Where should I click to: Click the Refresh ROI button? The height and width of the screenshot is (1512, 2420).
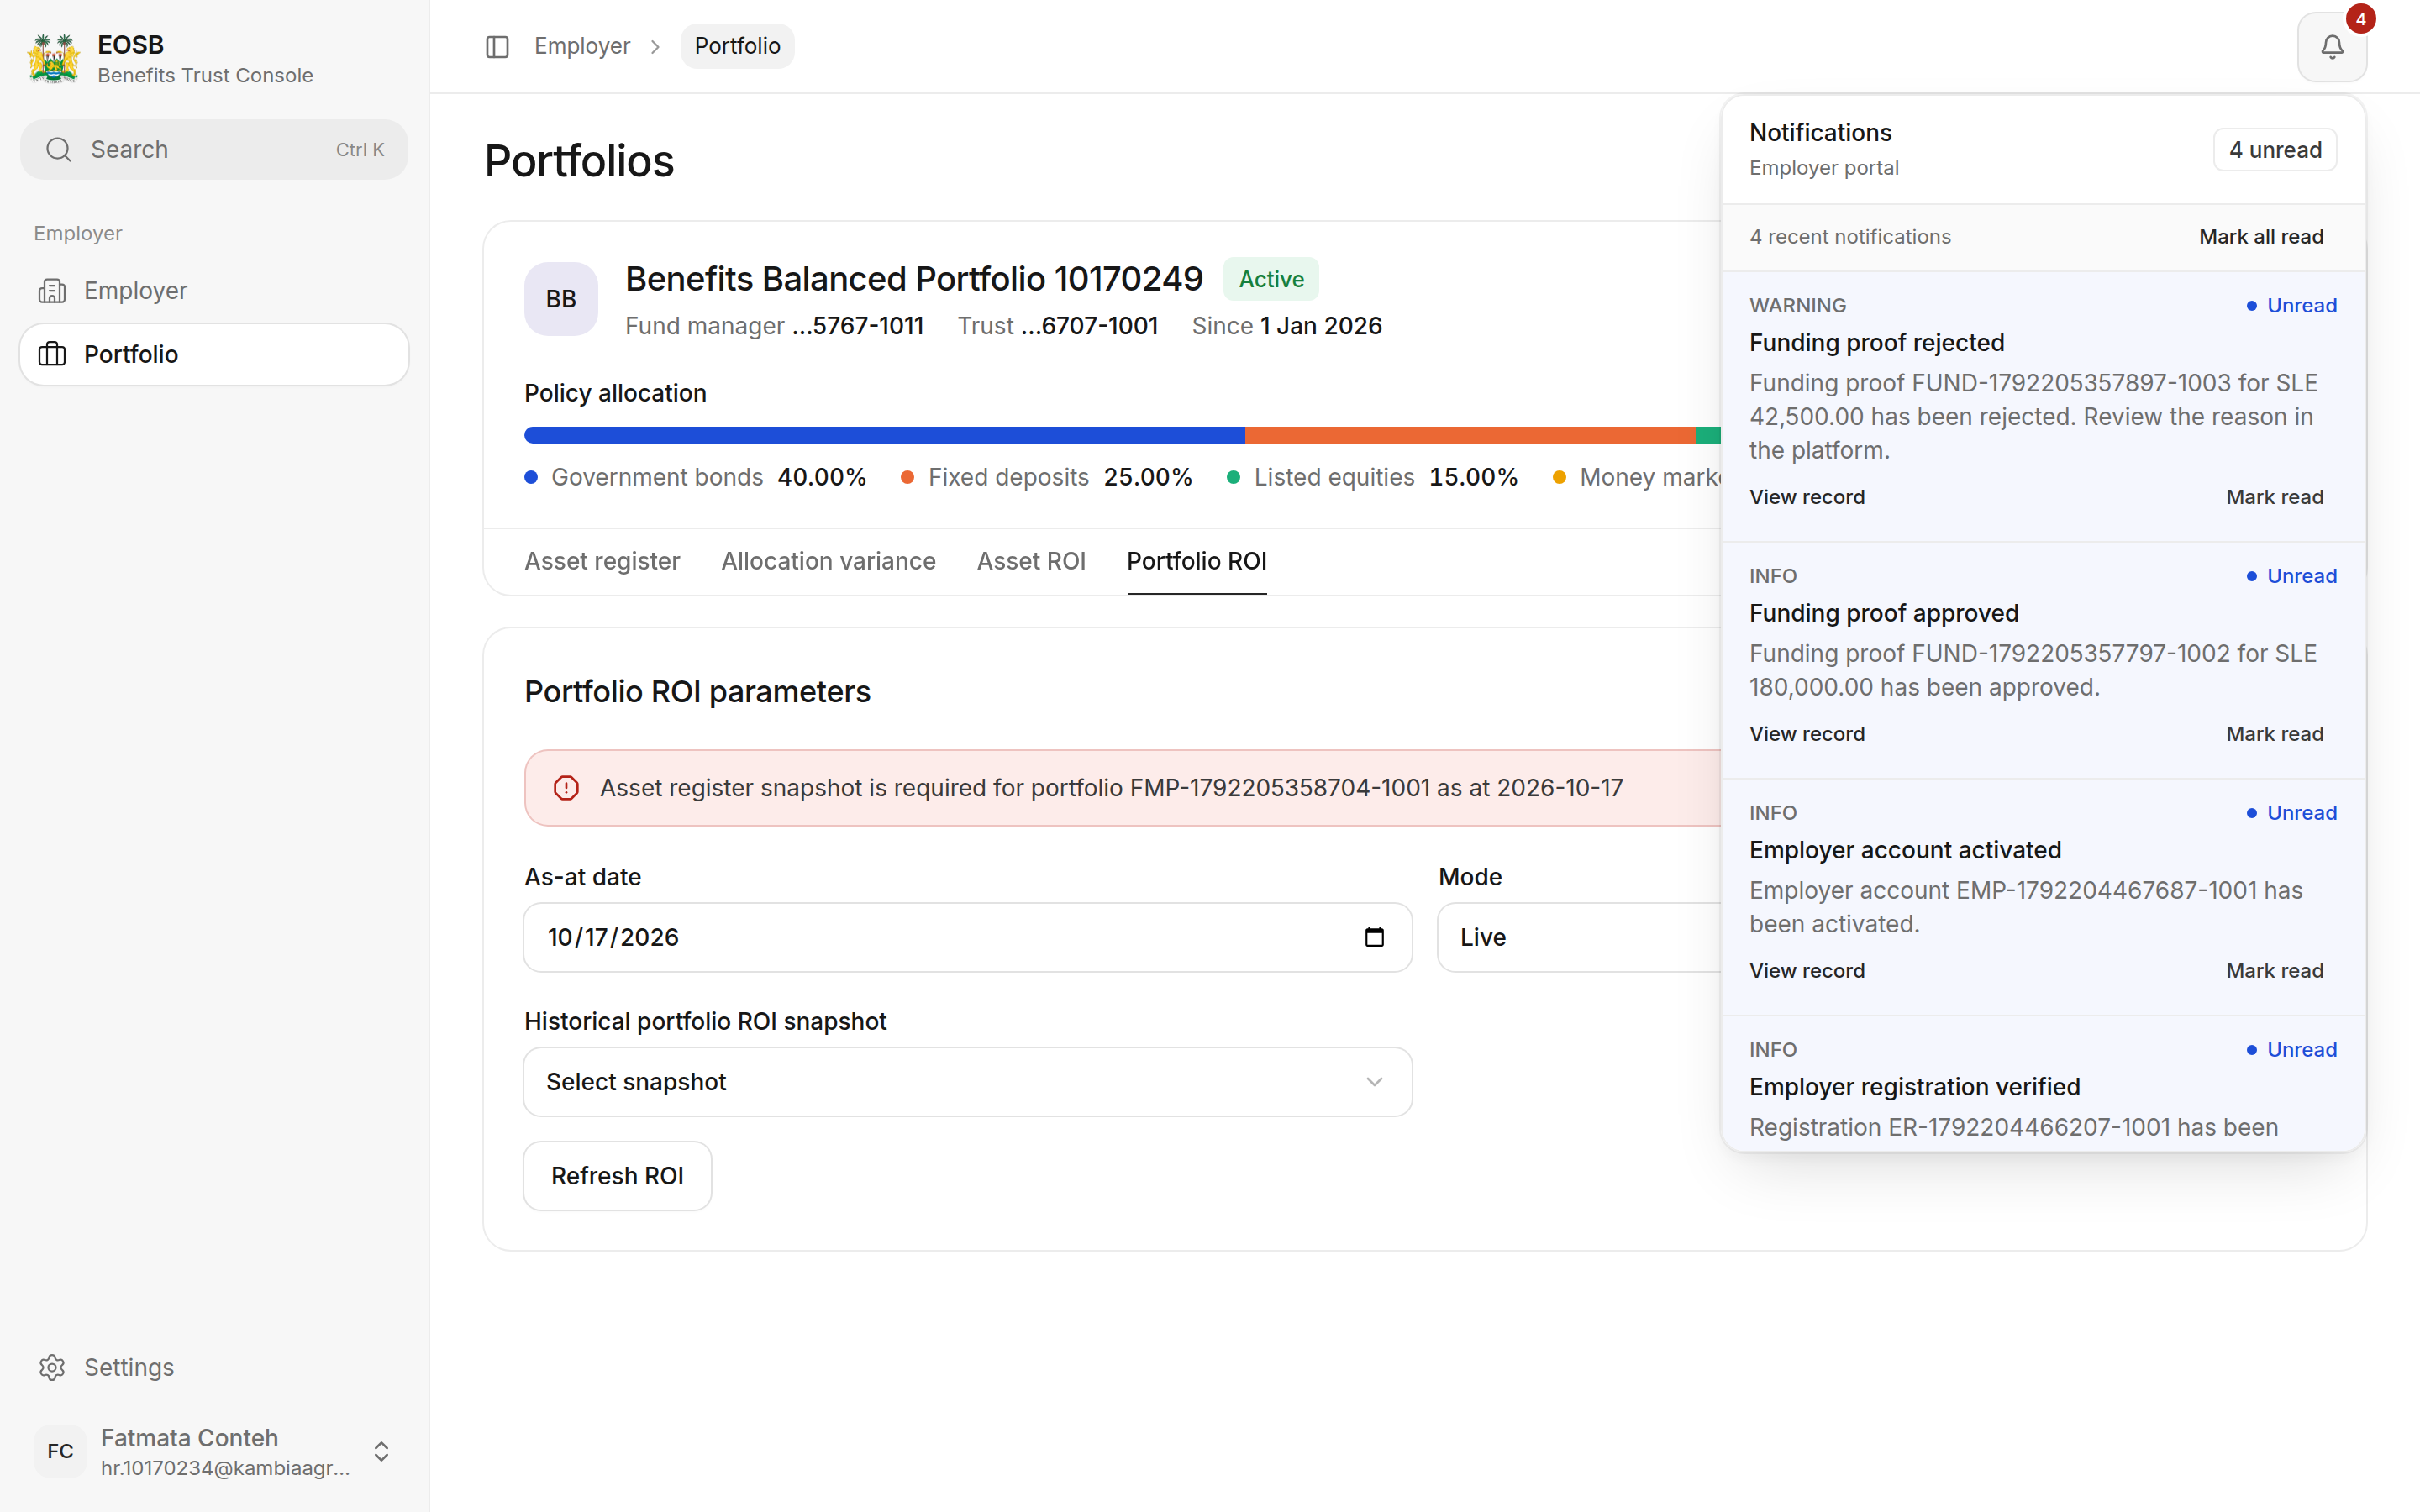[617, 1176]
